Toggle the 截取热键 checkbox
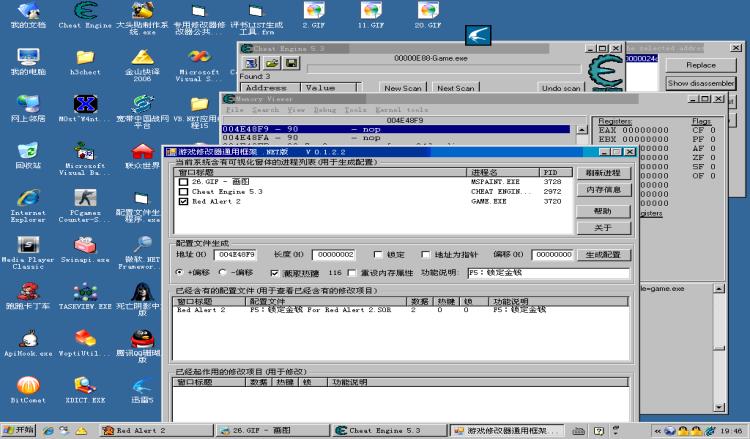Image resolution: width=750 pixels, height=439 pixels. click(x=274, y=273)
